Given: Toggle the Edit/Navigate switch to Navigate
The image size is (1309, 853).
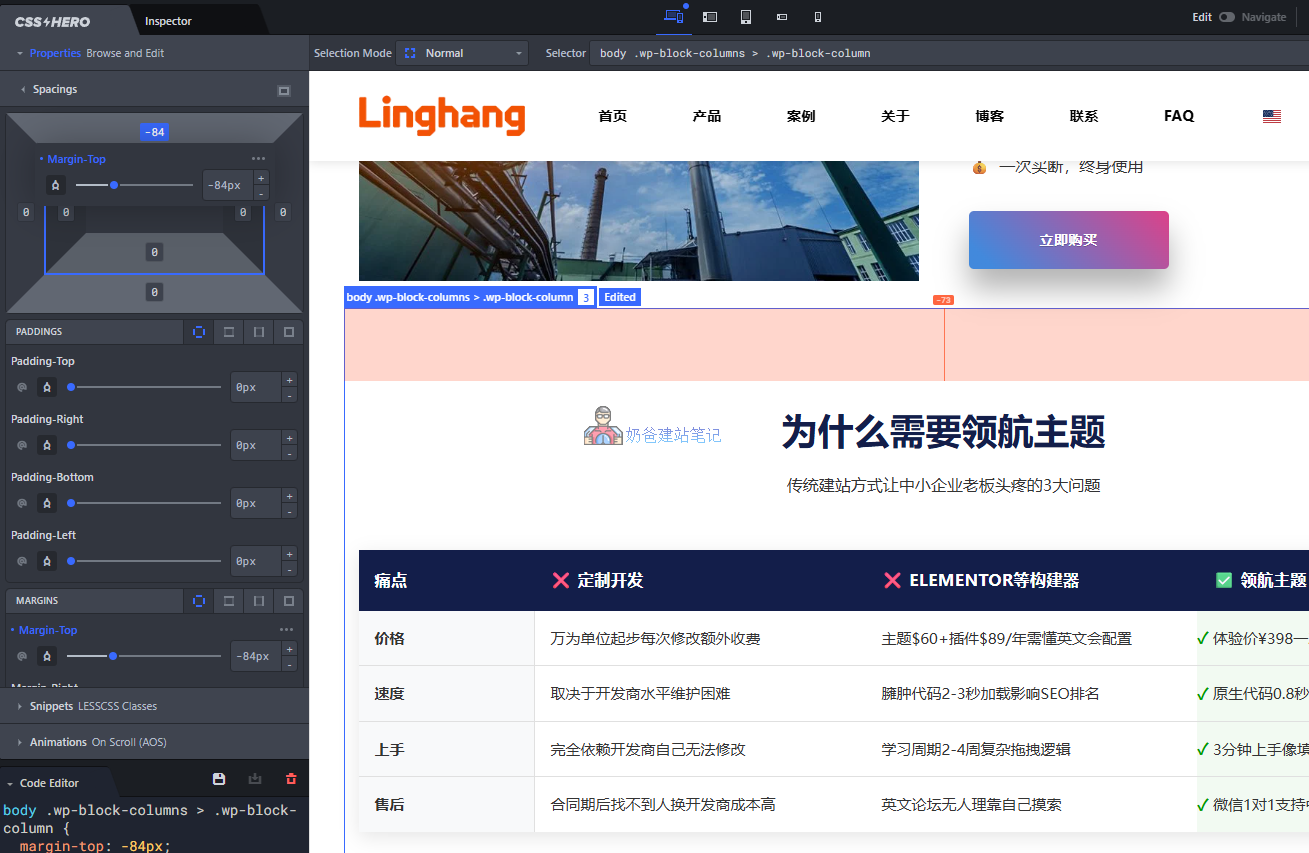Looking at the screenshot, I should tap(1229, 17).
